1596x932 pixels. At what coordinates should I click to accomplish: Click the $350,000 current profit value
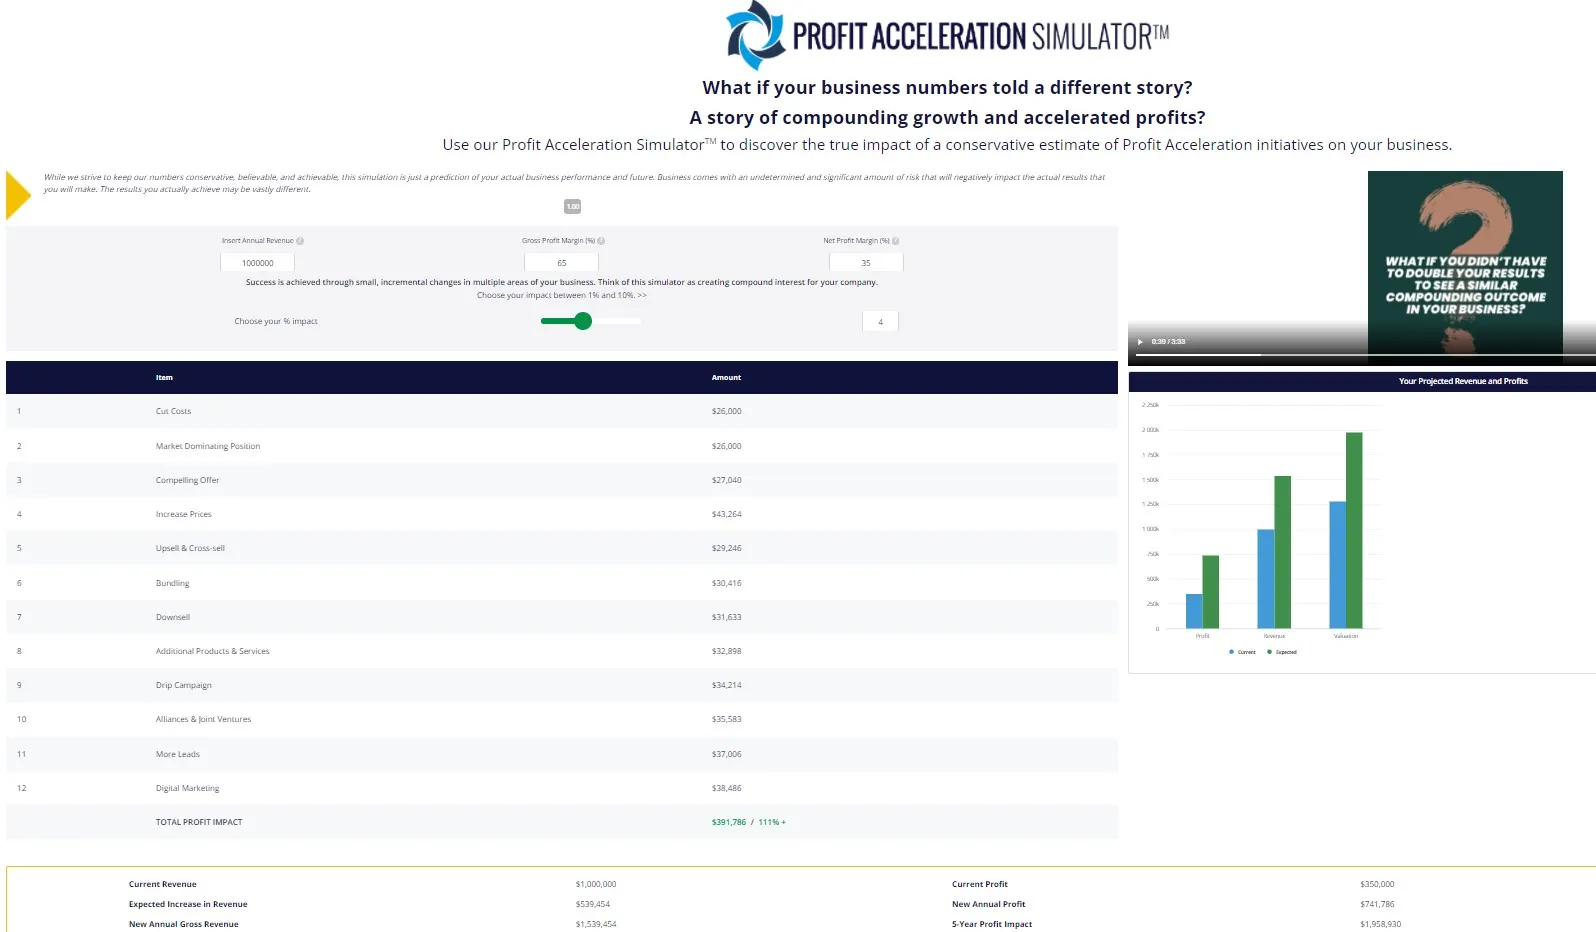1377,884
